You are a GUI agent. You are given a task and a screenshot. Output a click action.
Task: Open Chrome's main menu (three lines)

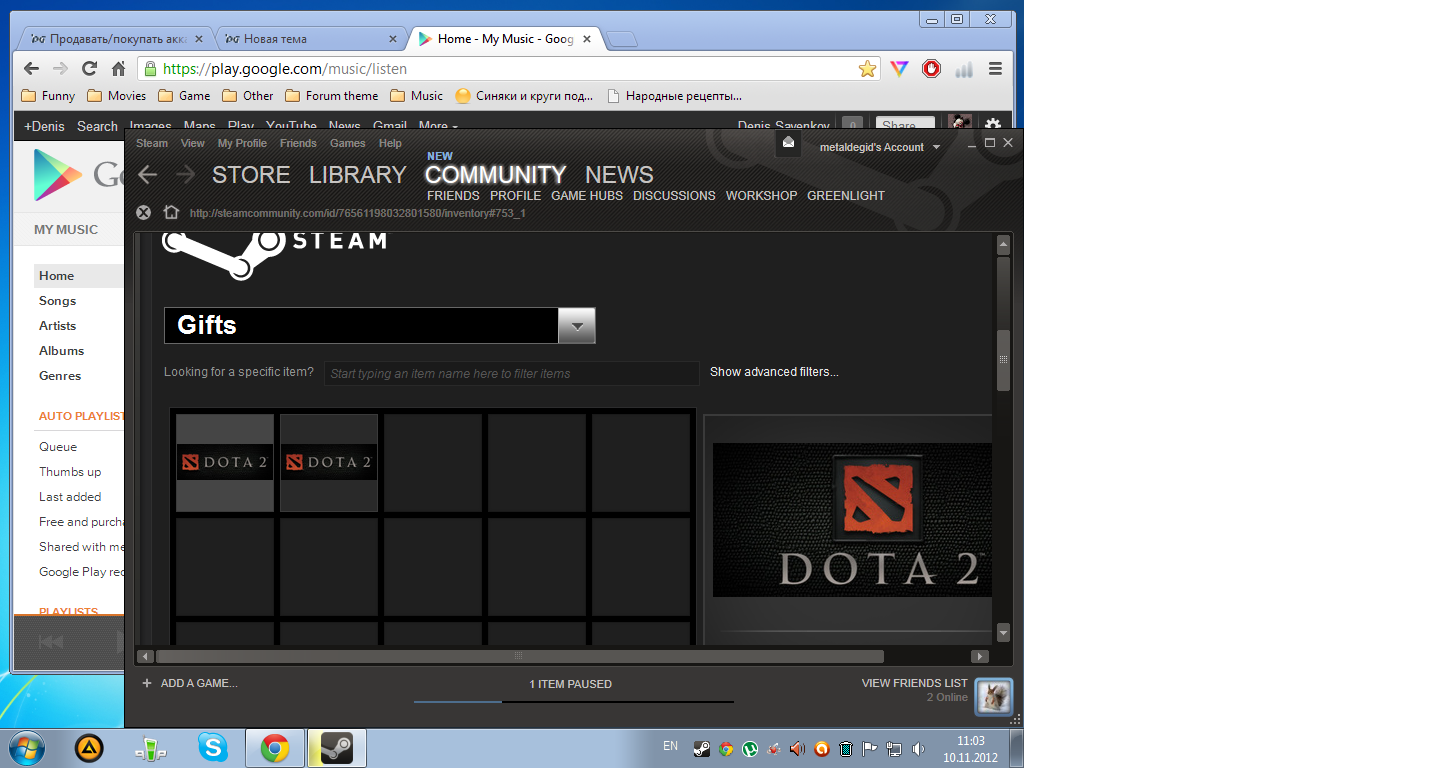point(995,69)
